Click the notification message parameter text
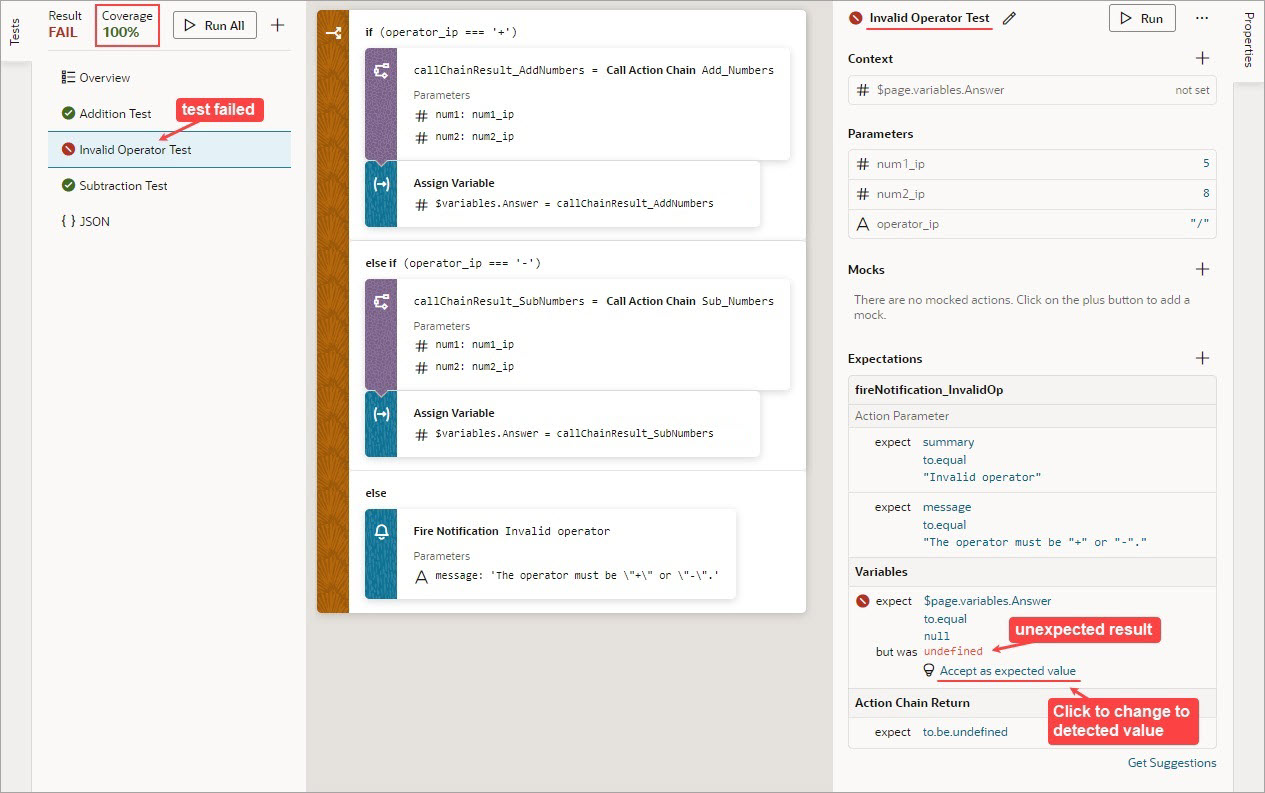This screenshot has height=793, width=1265. click(x=577, y=576)
